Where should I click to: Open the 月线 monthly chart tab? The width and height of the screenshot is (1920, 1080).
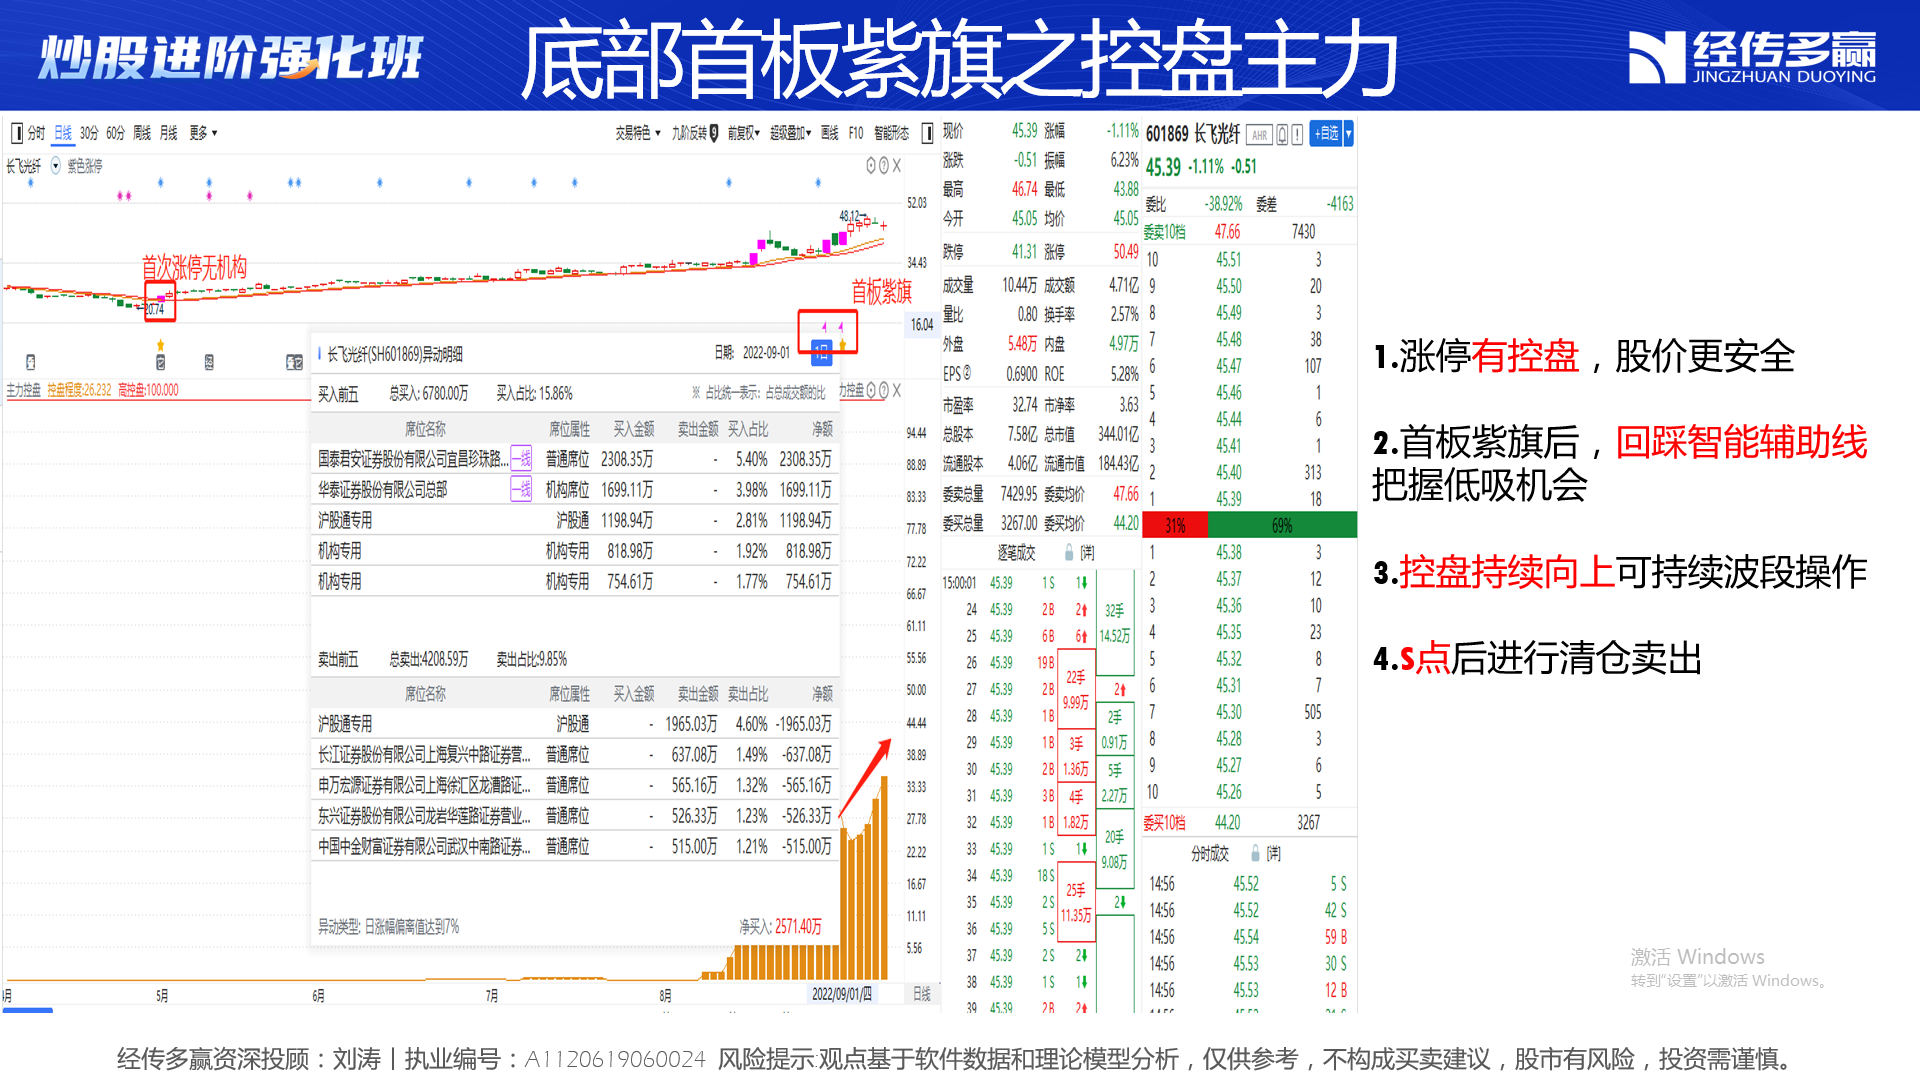pyautogui.click(x=168, y=133)
